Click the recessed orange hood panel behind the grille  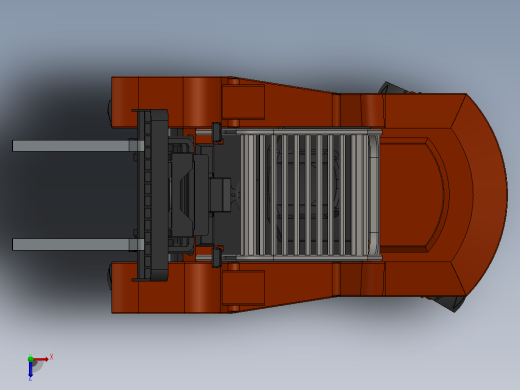click(412, 195)
